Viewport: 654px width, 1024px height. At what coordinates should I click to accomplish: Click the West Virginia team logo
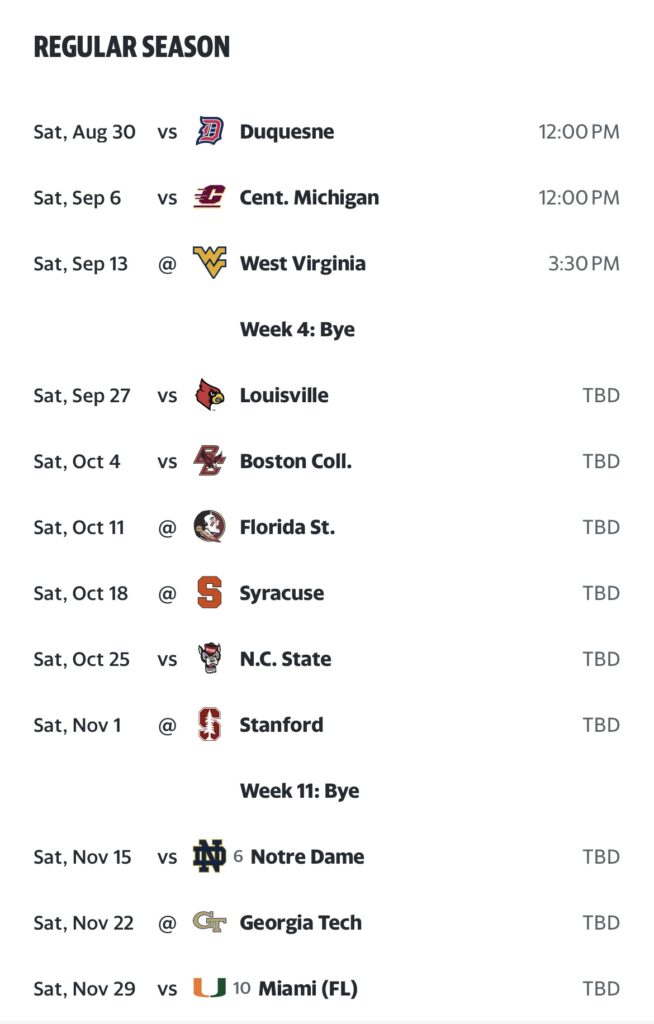[x=210, y=263]
